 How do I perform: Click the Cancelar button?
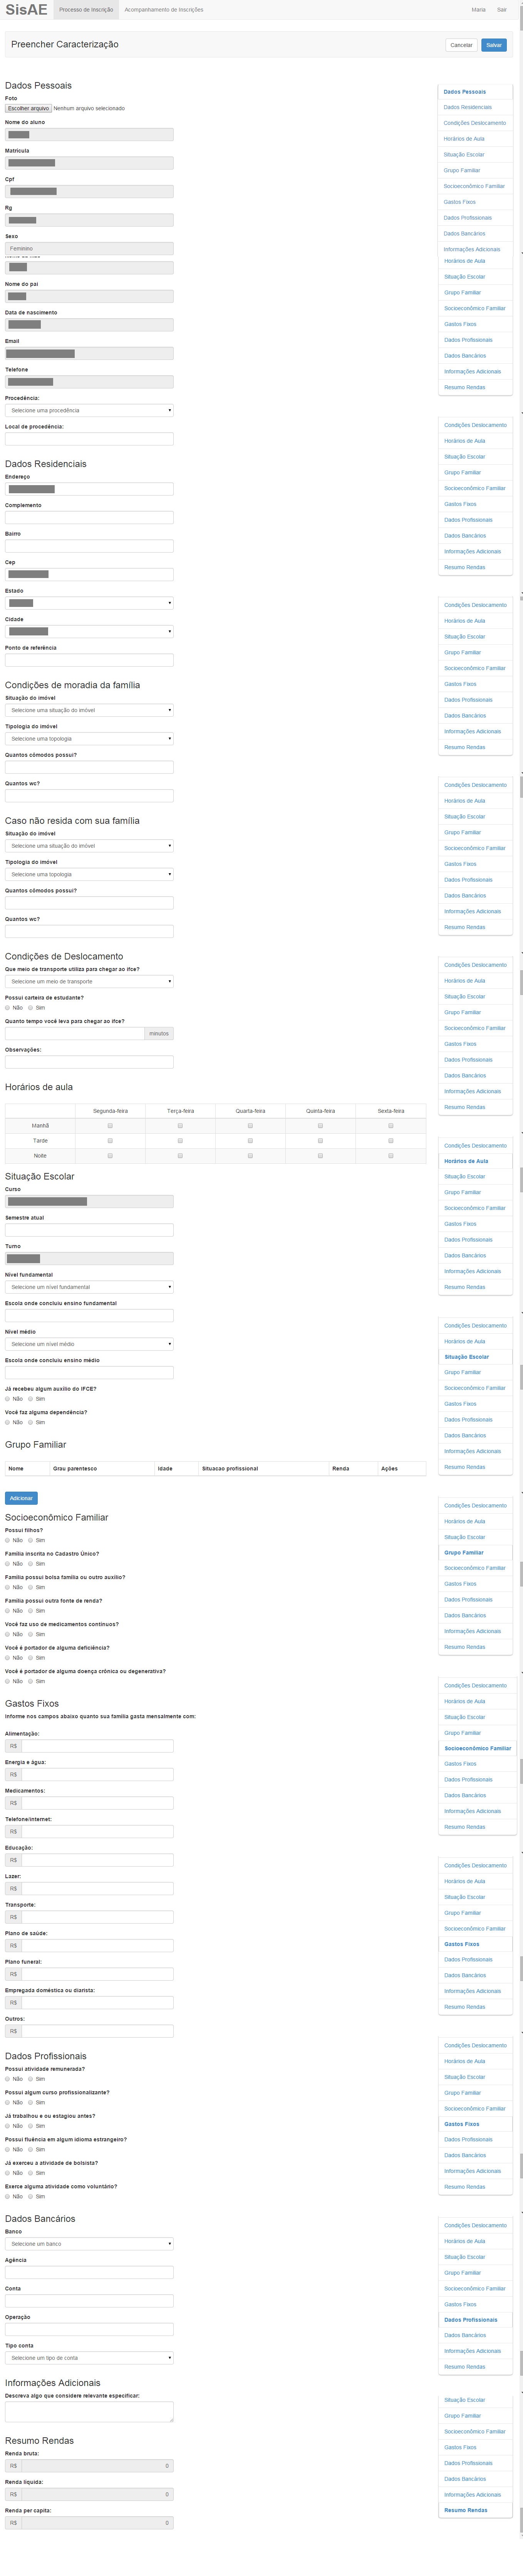click(461, 45)
